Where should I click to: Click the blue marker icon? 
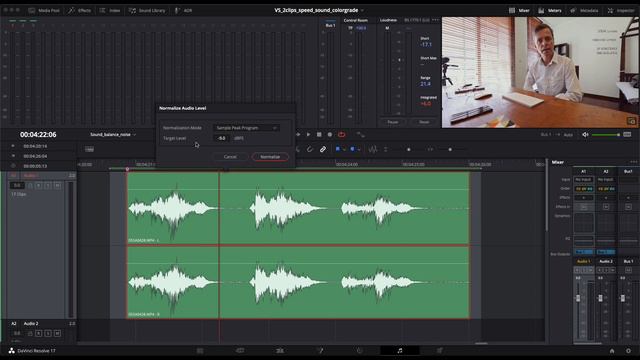point(352,149)
